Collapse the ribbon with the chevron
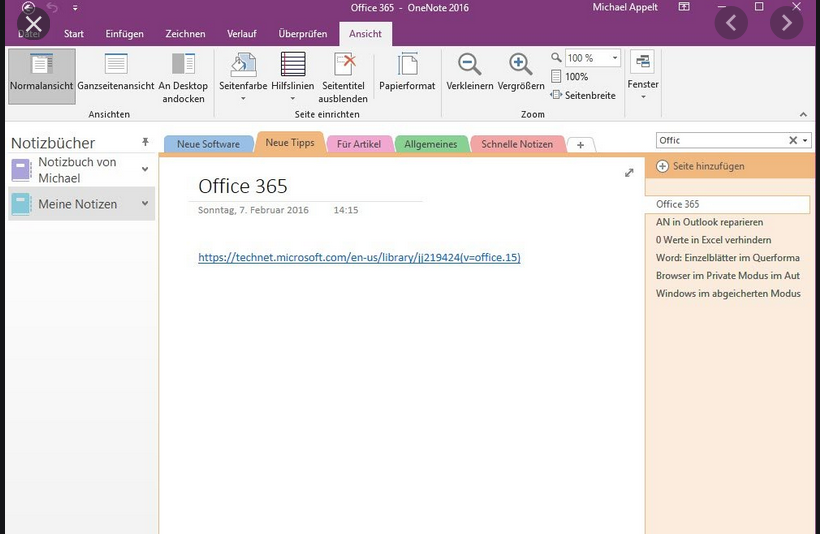 [x=803, y=115]
